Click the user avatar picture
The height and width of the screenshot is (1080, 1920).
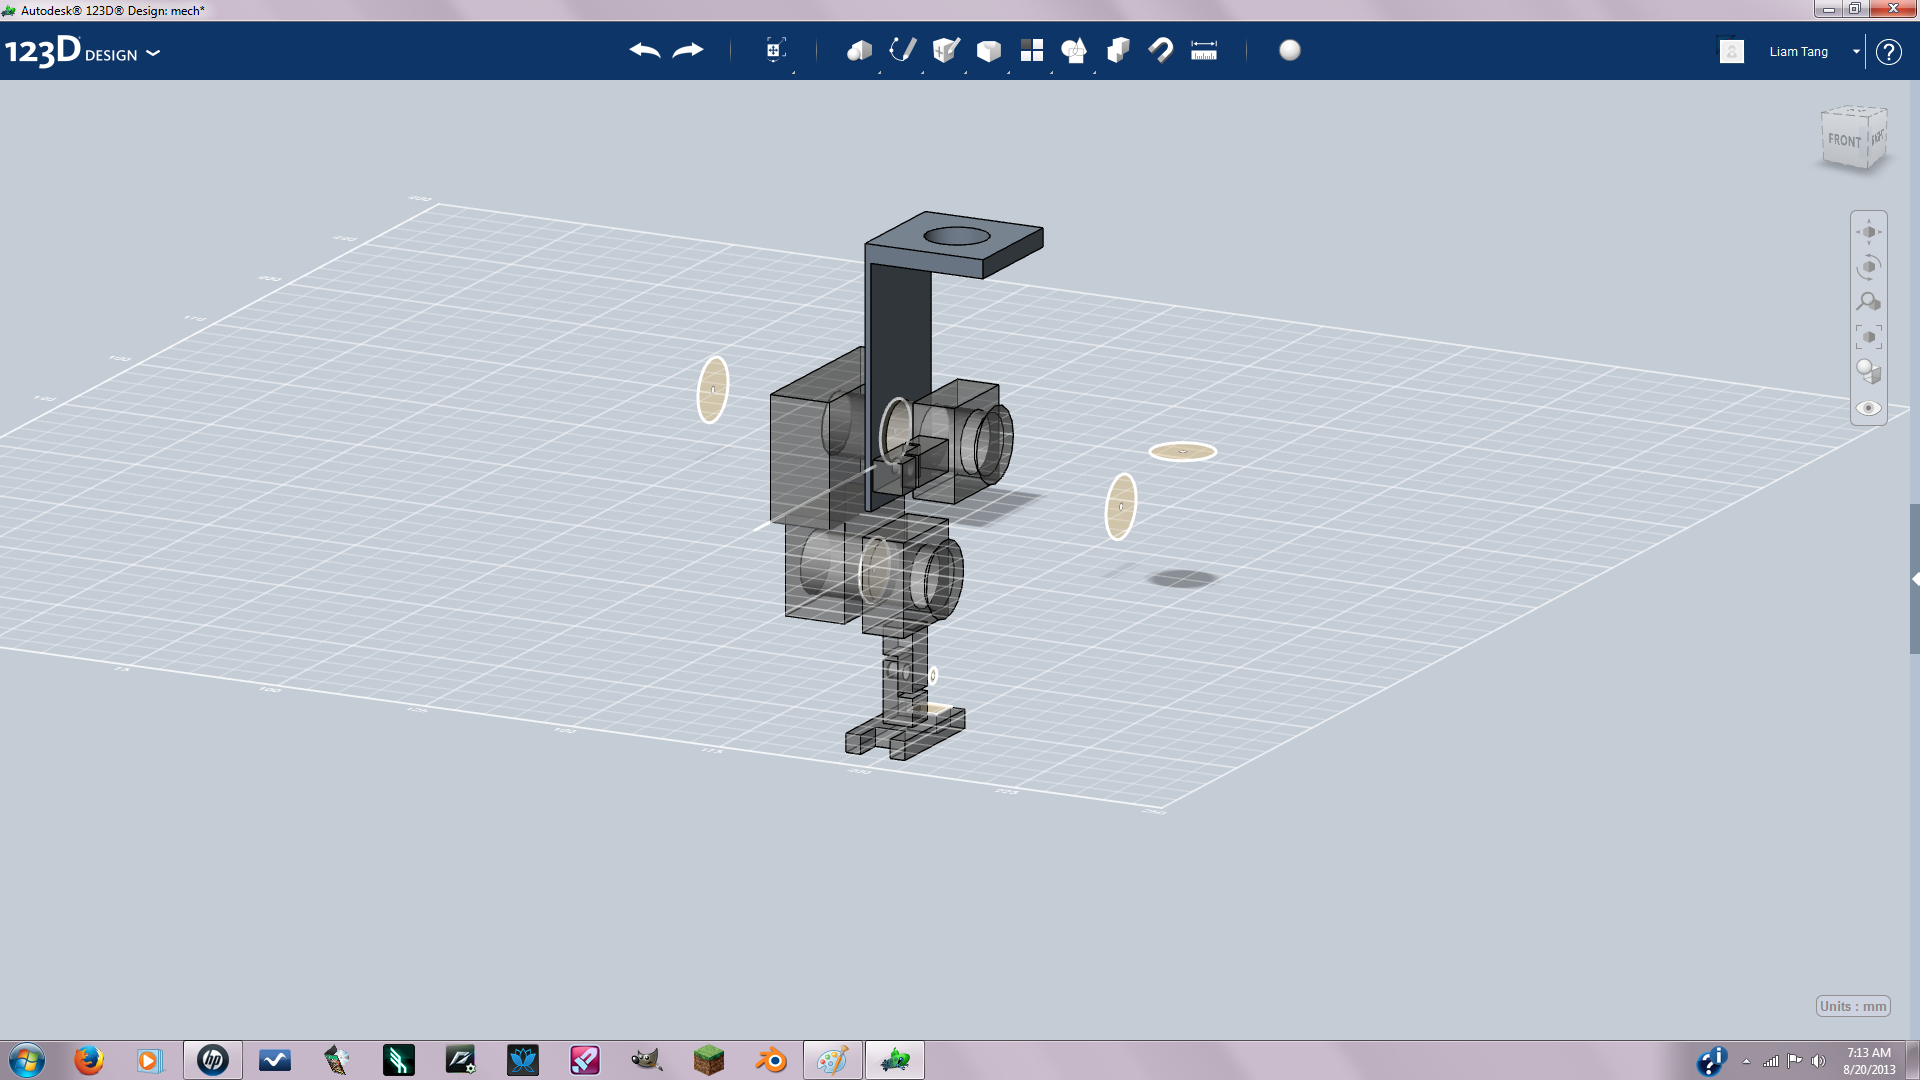[1732, 52]
